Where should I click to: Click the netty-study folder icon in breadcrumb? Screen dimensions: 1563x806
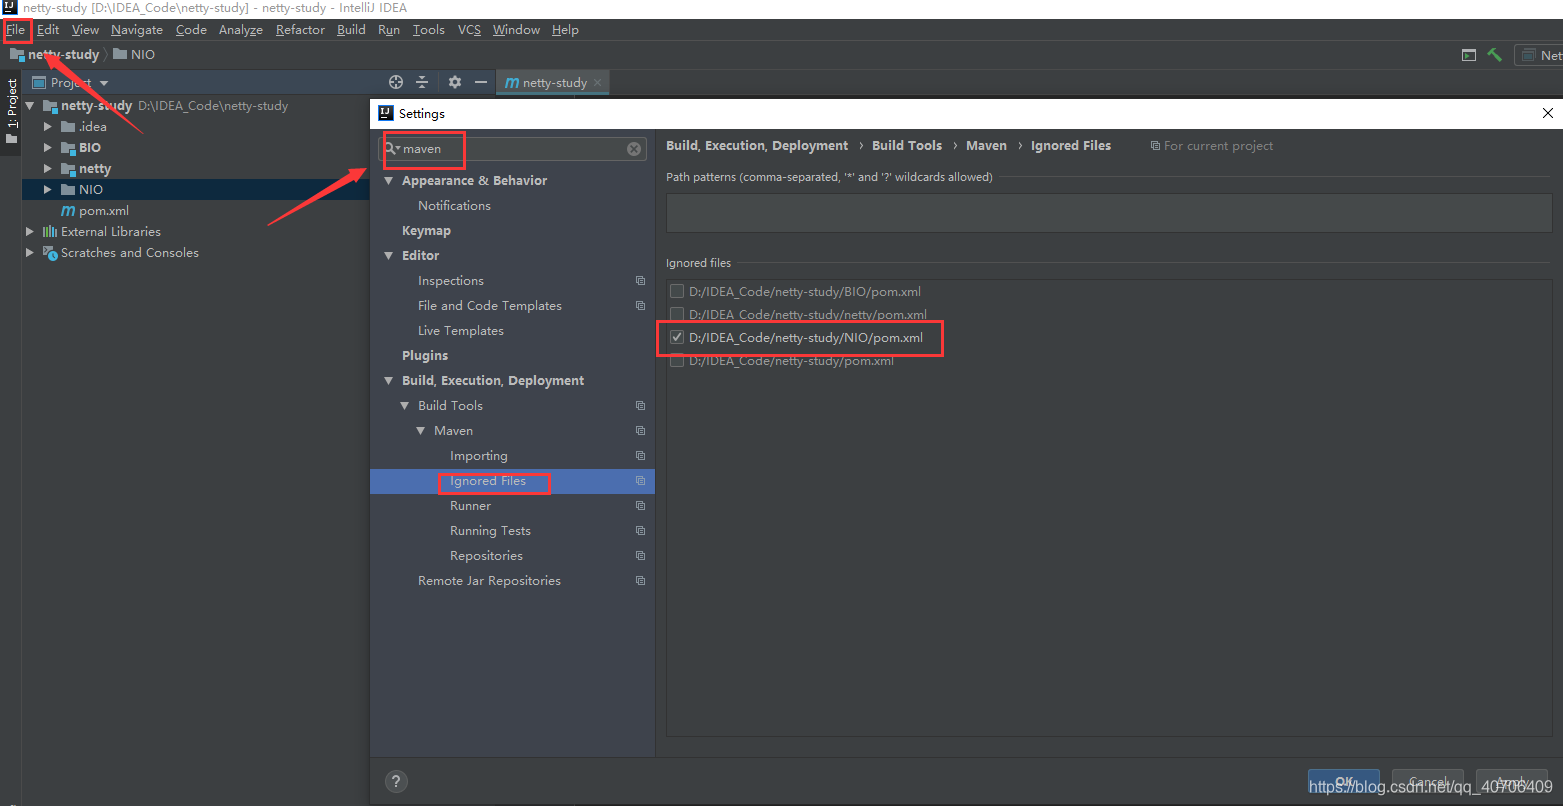(x=17, y=55)
